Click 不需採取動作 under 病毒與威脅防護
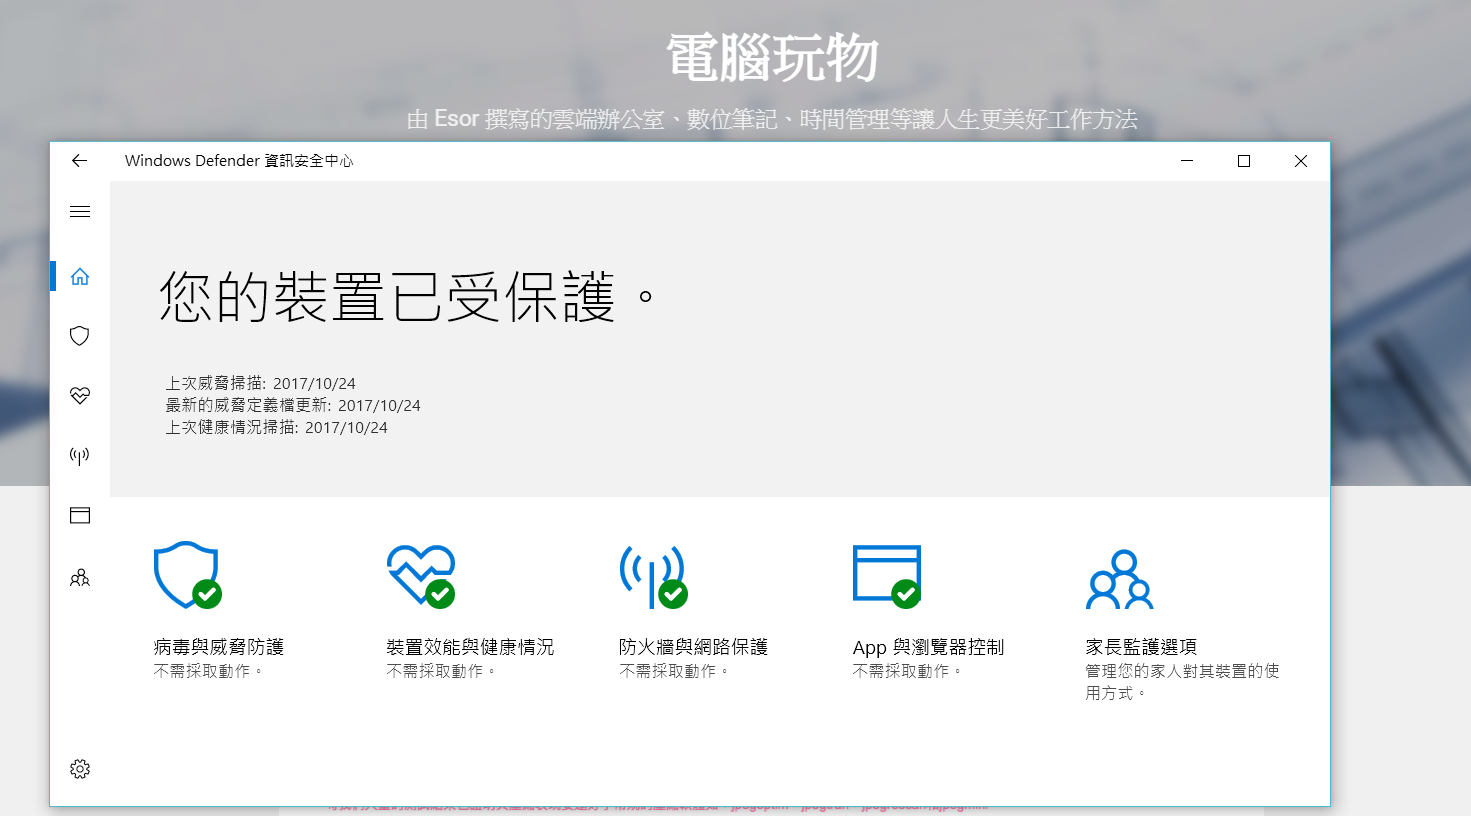This screenshot has width=1471, height=816. pyautogui.click(x=208, y=671)
